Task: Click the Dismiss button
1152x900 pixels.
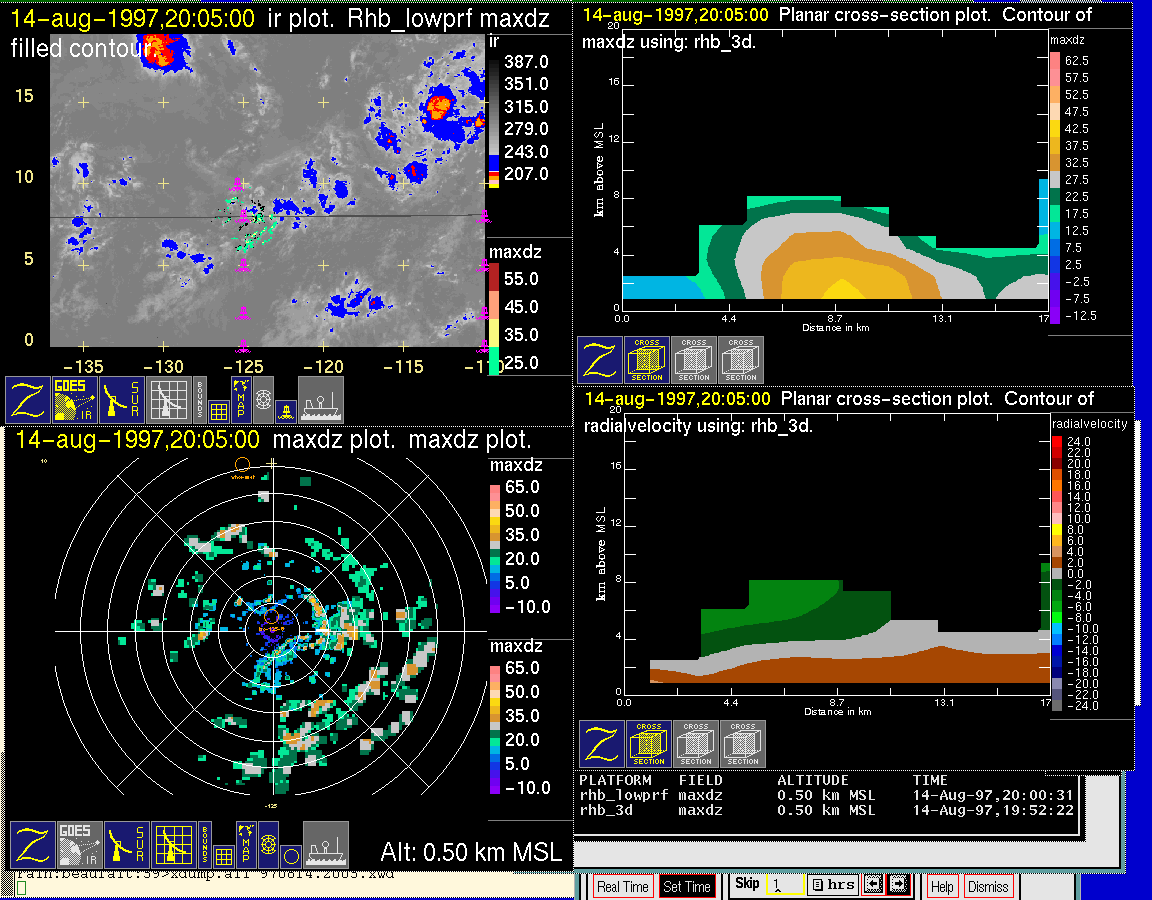Action: tap(988, 887)
